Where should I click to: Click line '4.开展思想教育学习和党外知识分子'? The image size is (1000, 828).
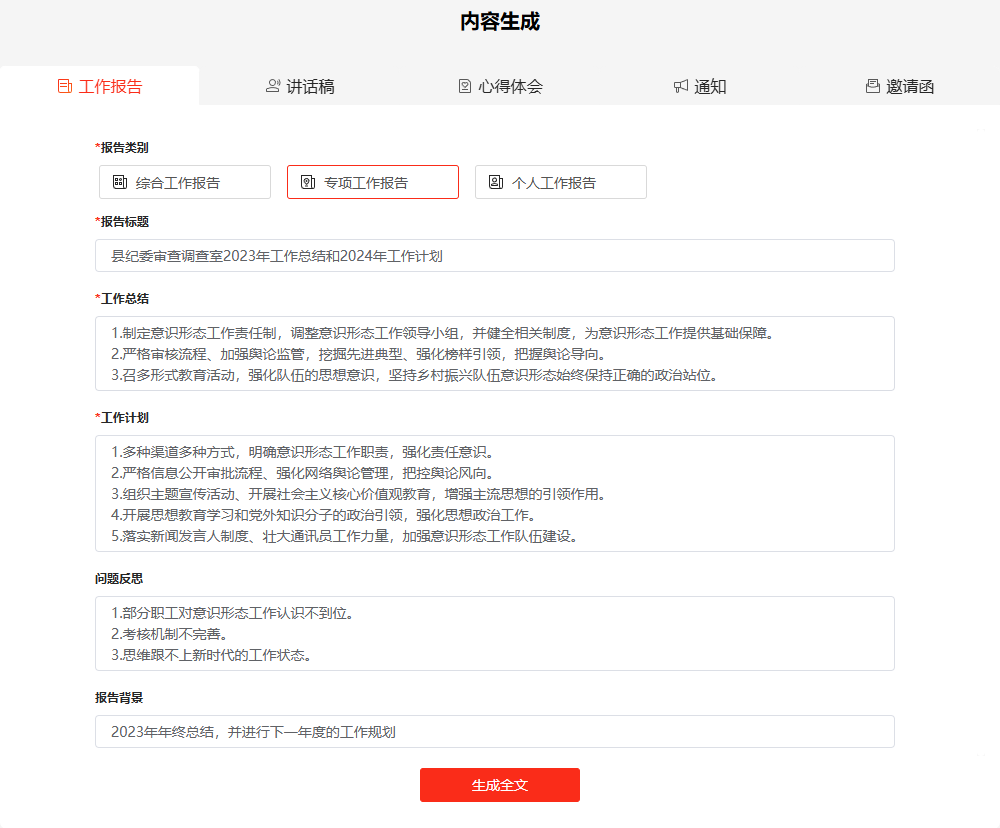point(323,515)
